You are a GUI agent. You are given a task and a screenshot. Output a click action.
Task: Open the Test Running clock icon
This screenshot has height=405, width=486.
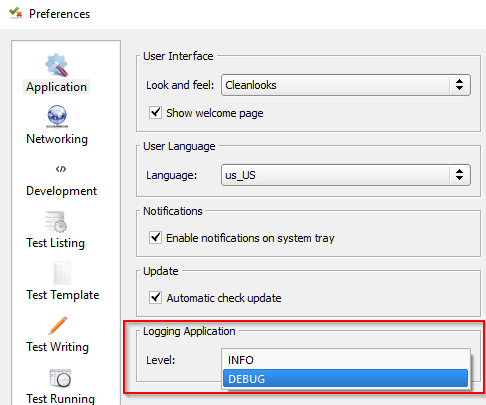pos(60,378)
